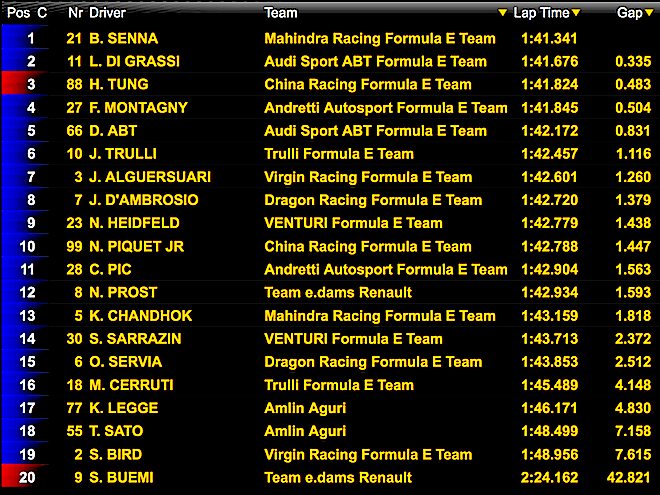Sort by the Driver column header
Viewport: 660px width, 495px height.
coord(108,13)
